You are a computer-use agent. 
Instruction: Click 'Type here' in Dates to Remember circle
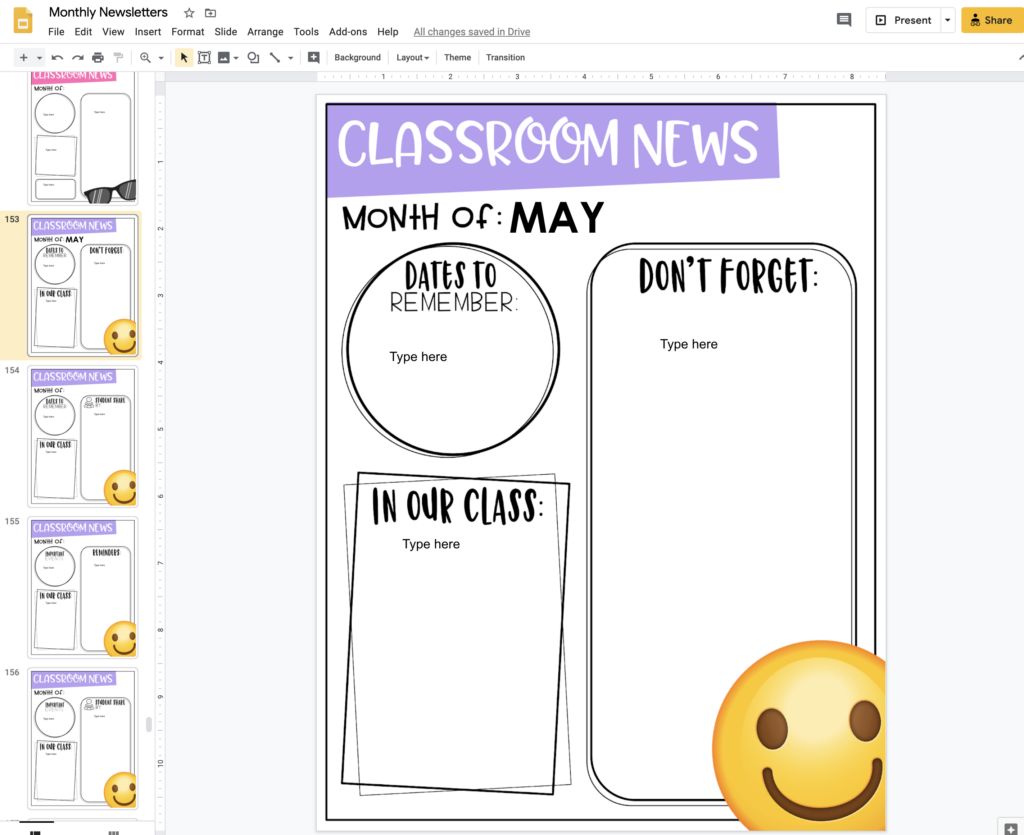419,356
